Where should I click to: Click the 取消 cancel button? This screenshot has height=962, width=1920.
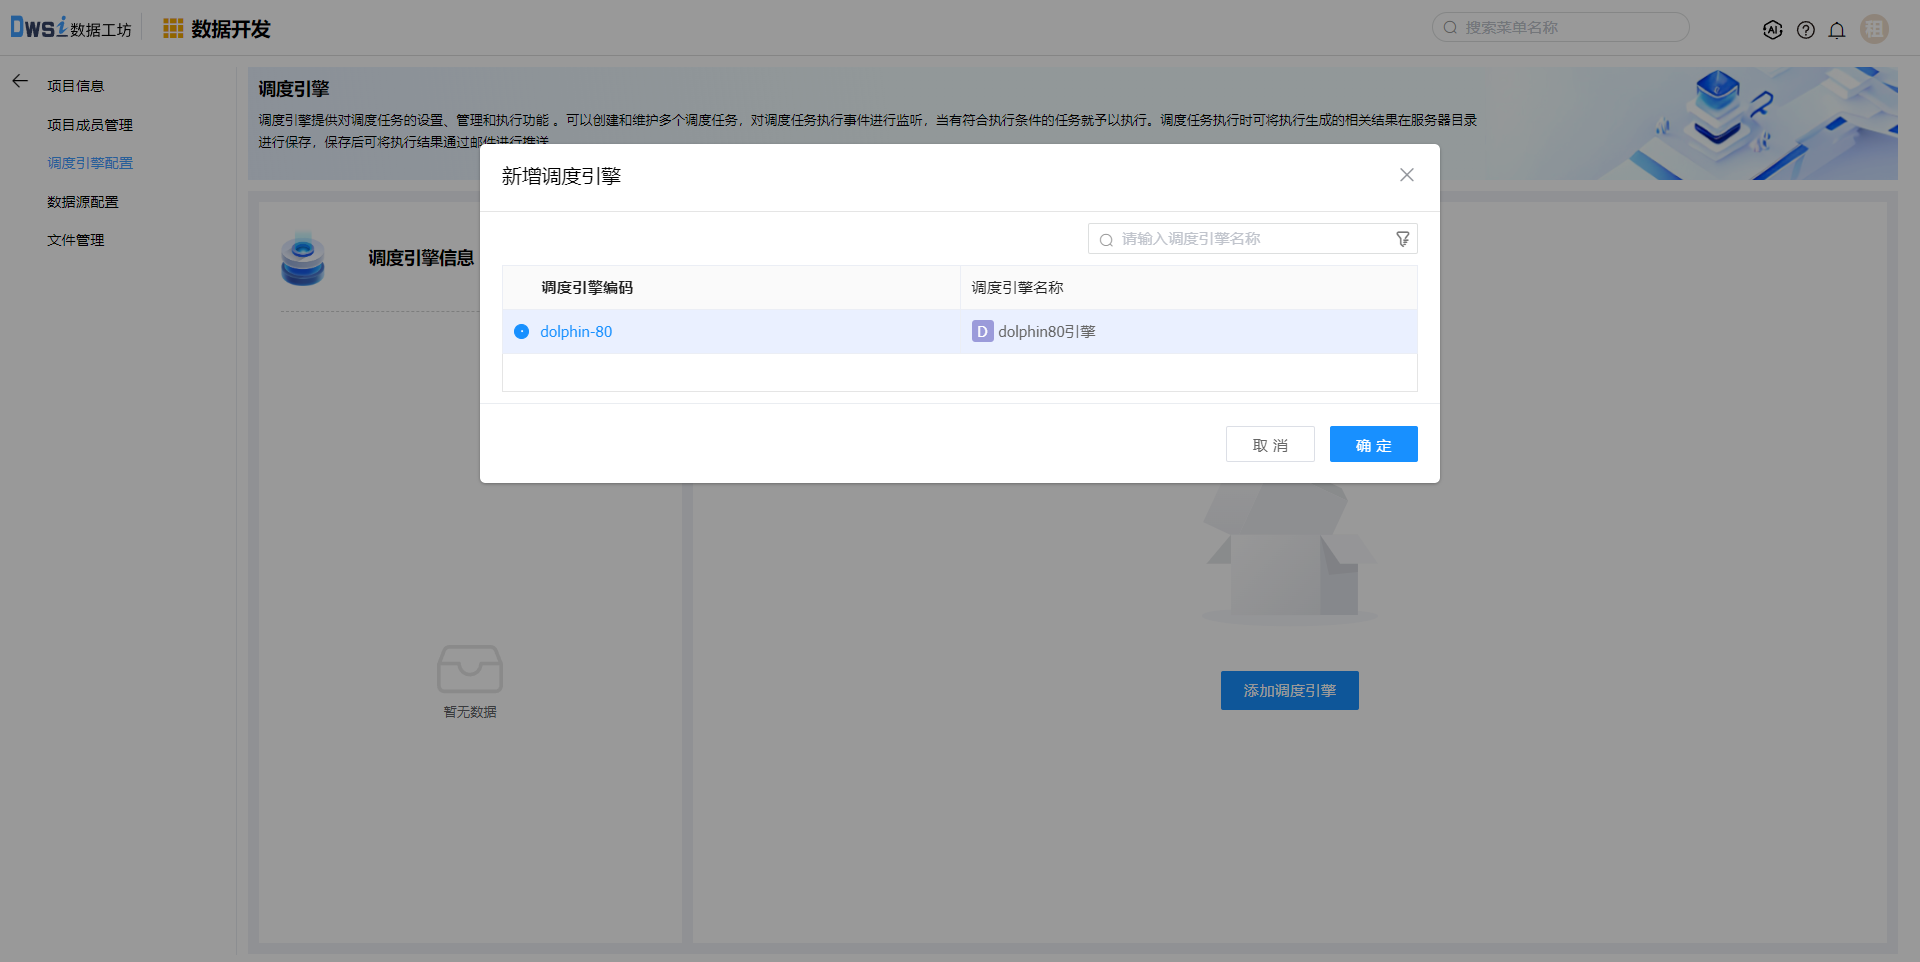click(x=1270, y=445)
